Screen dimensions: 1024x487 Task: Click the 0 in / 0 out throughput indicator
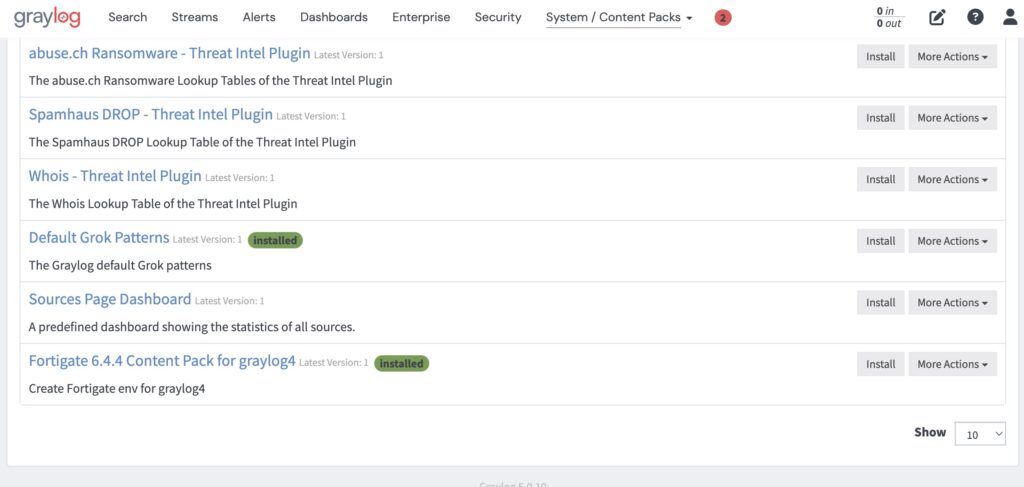coord(889,18)
